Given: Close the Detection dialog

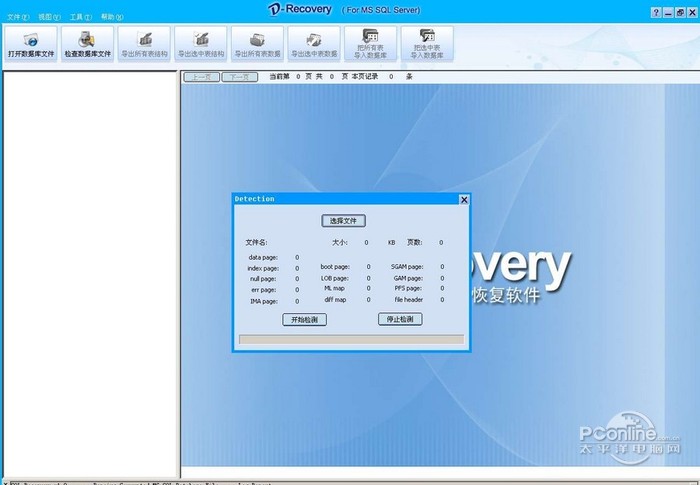Looking at the screenshot, I should pos(464,200).
